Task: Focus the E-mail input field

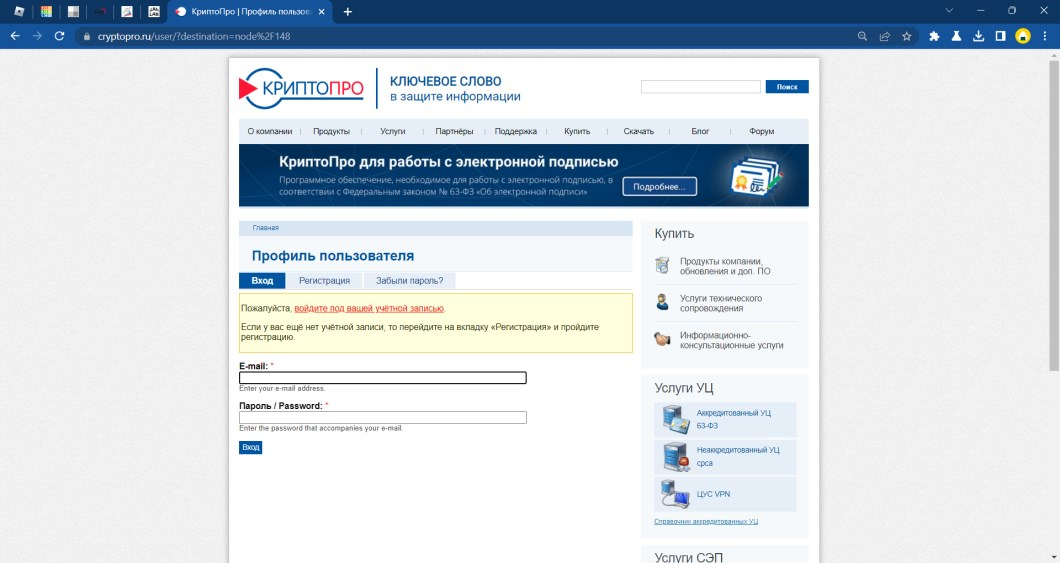Action: 383,378
